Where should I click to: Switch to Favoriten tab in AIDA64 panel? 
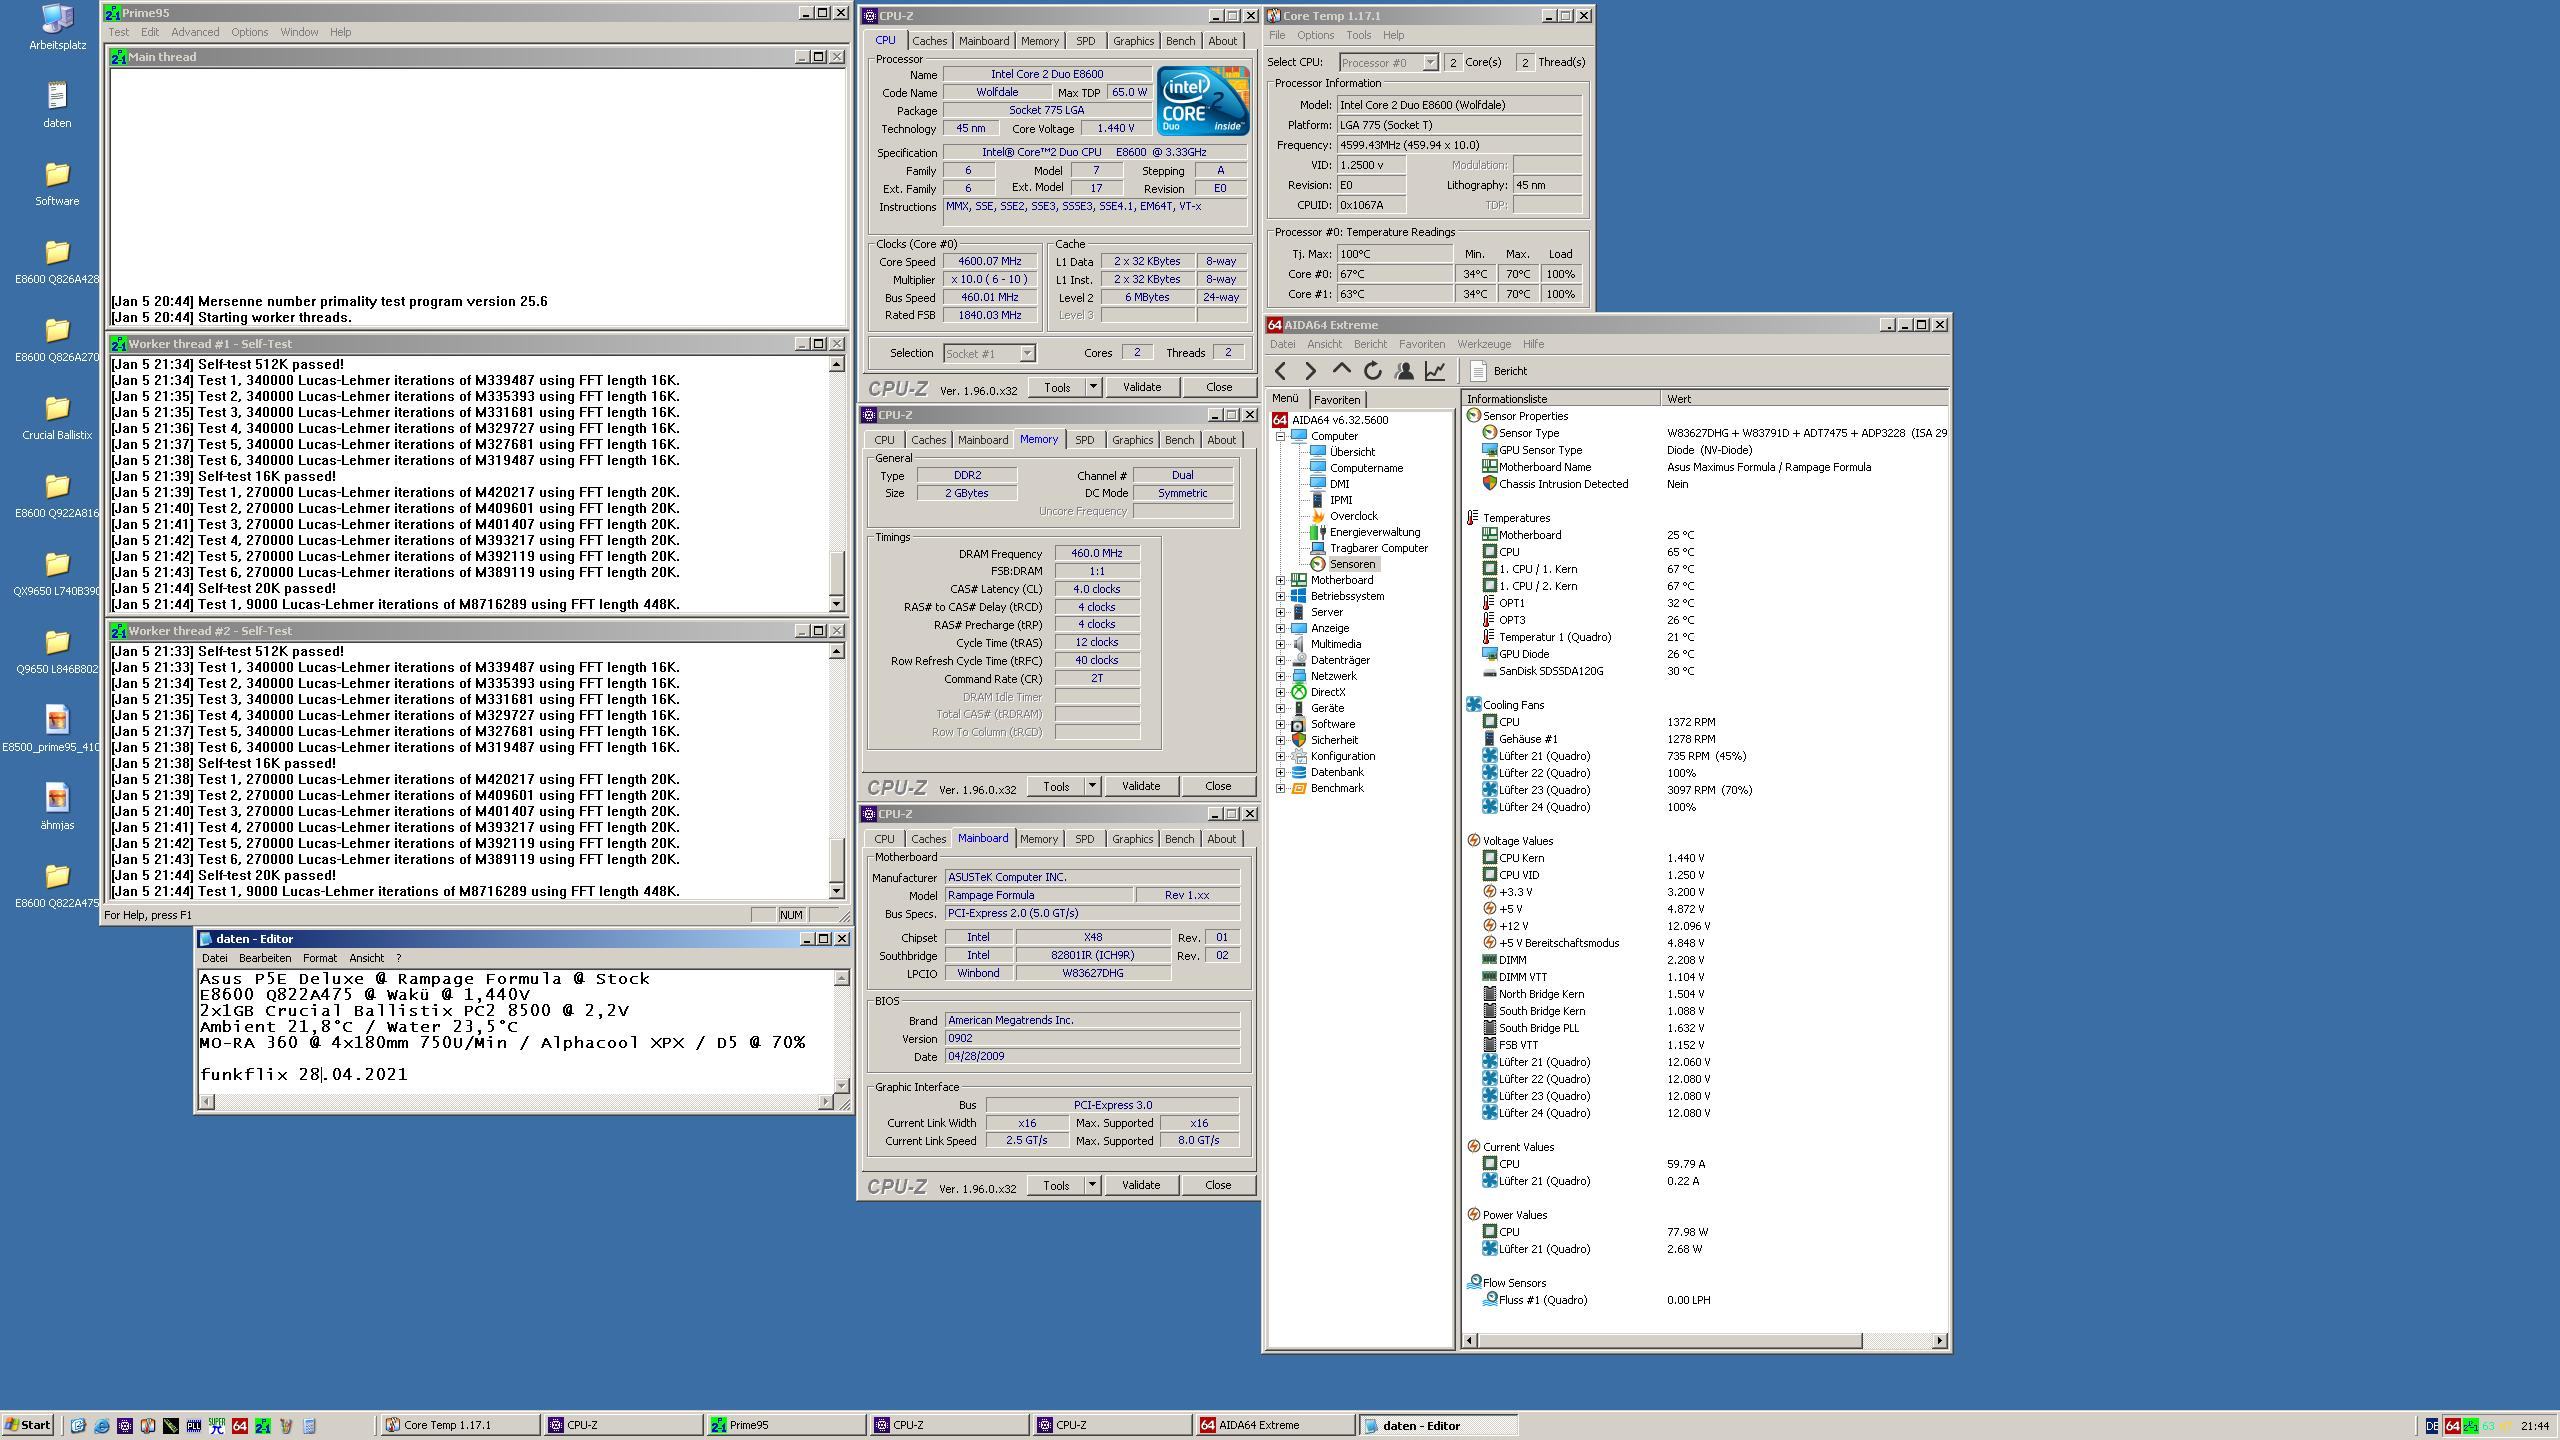[x=1337, y=400]
